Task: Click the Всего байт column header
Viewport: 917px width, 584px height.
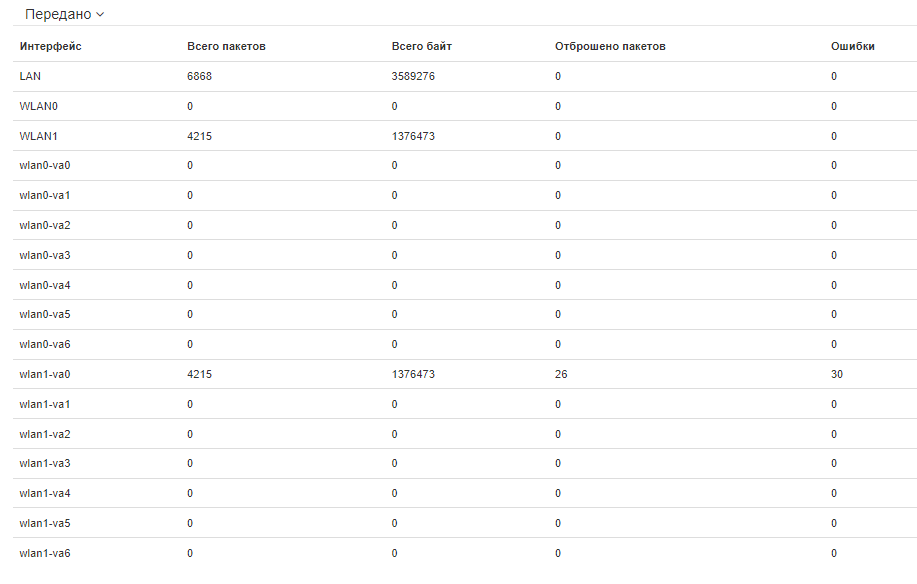Action: click(x=422, y=46)
